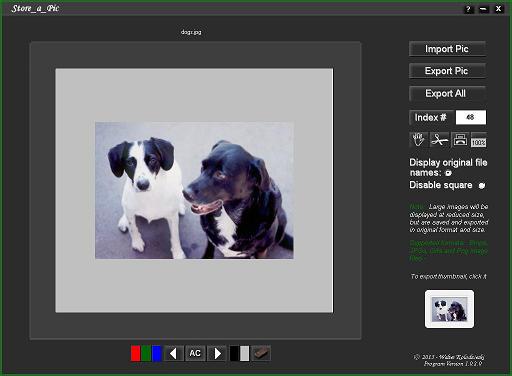Click the AC button
This screenshot has width=512, height=376.
[x=195, y=353]
